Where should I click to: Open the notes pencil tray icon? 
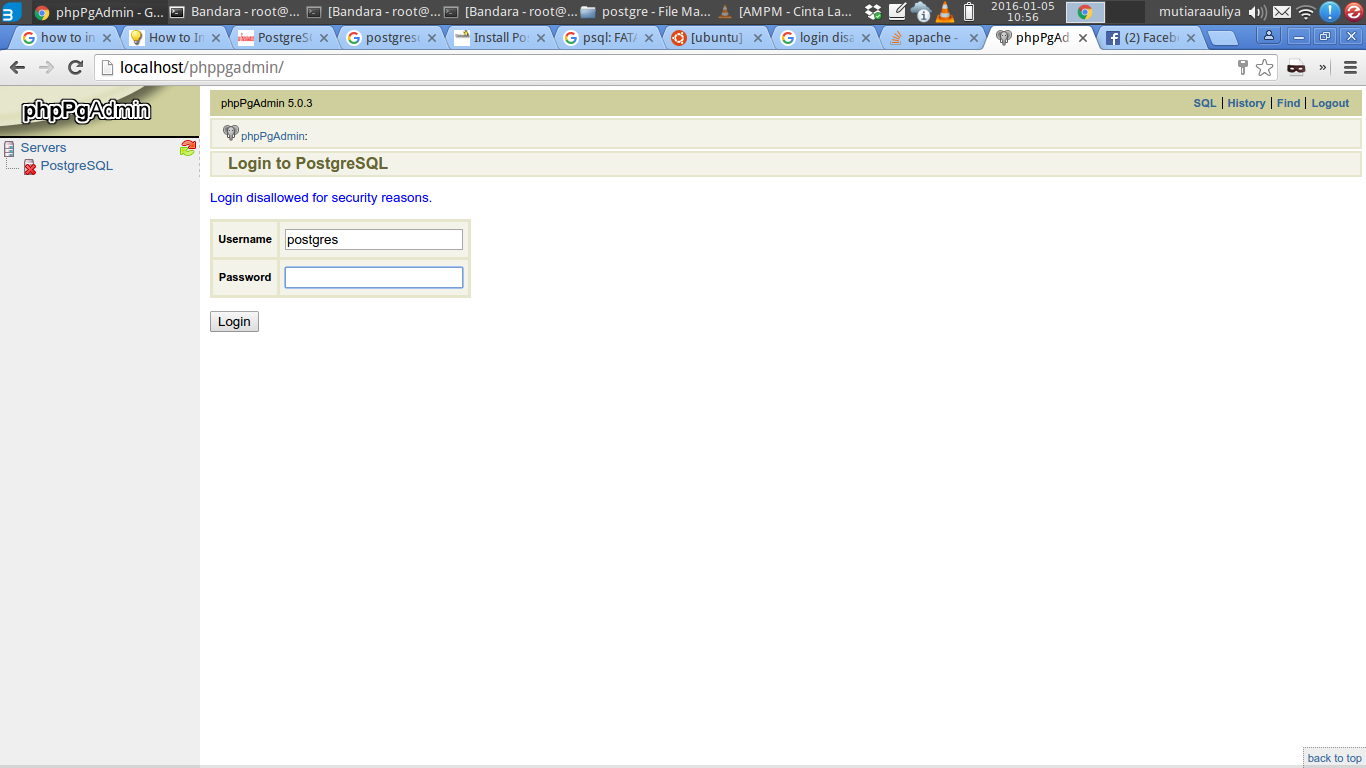(x=897, y=12)
